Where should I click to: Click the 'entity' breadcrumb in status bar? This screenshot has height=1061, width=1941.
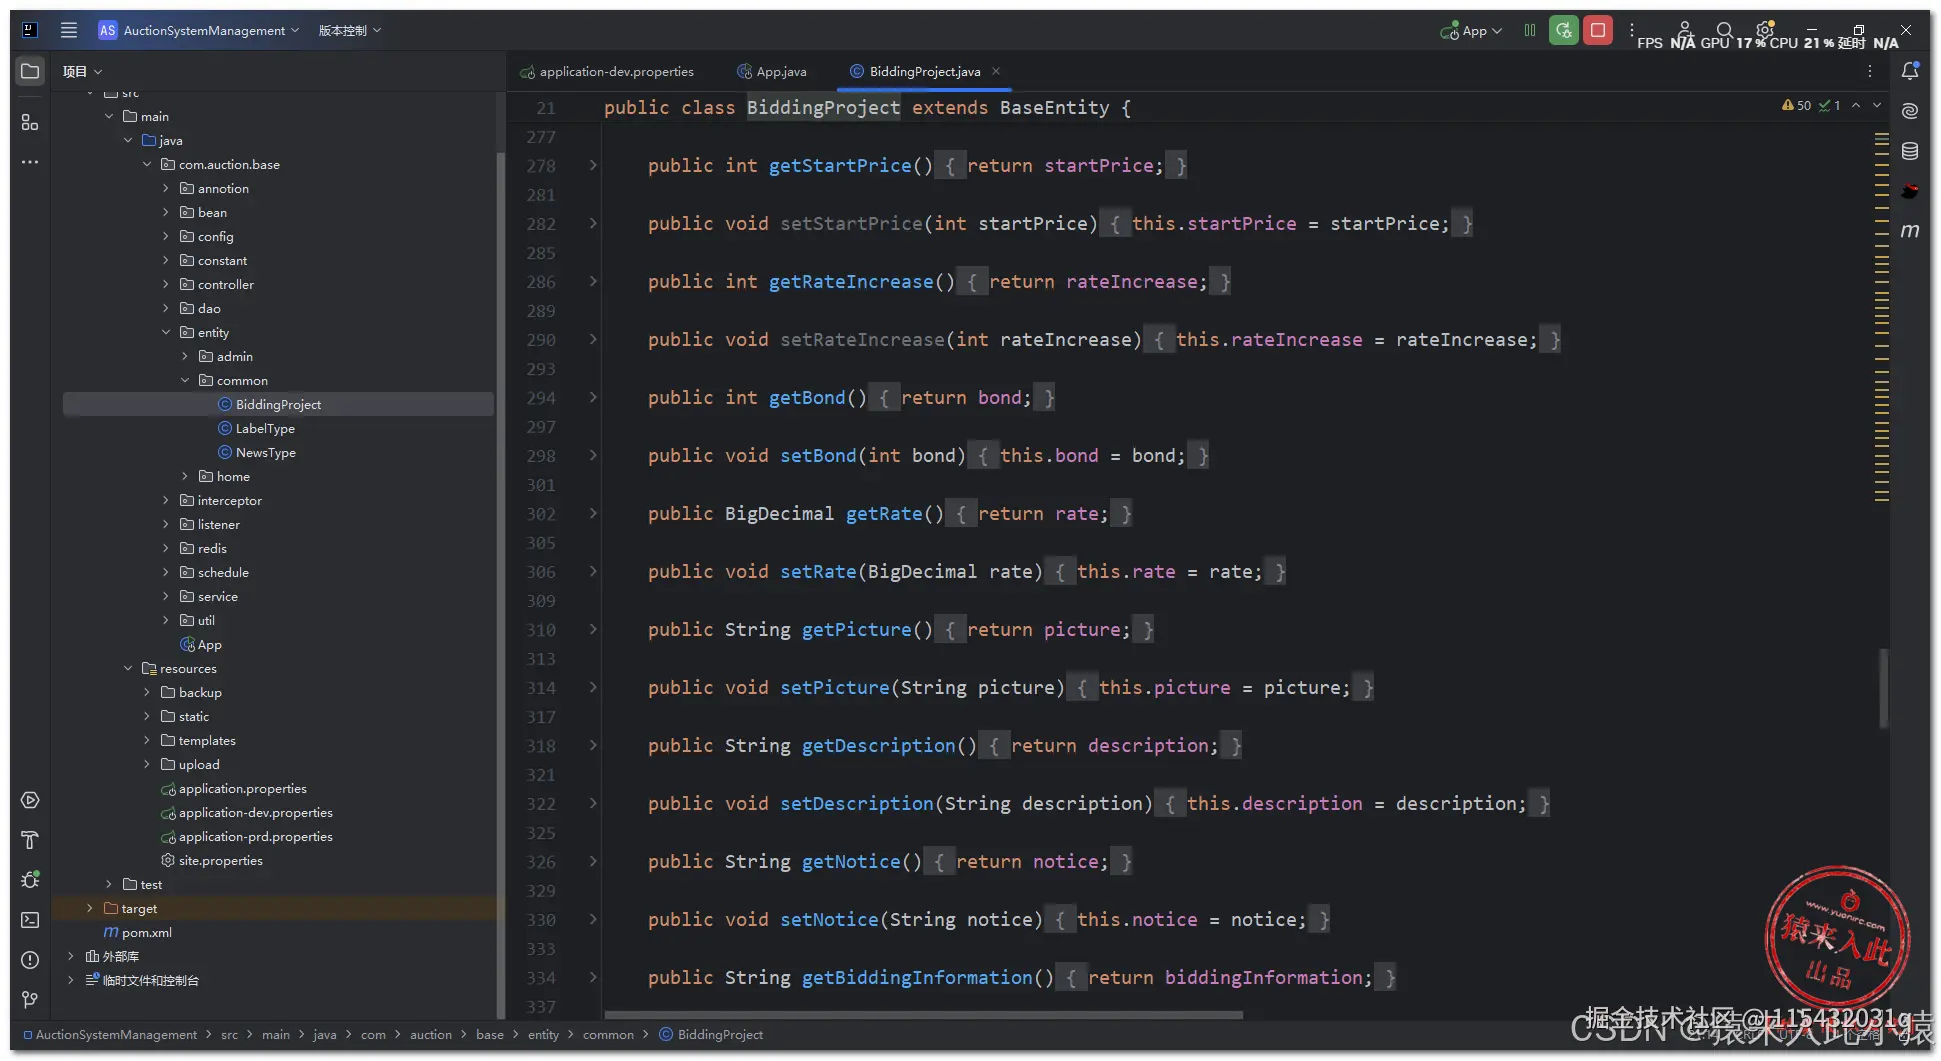point(543,1034)
